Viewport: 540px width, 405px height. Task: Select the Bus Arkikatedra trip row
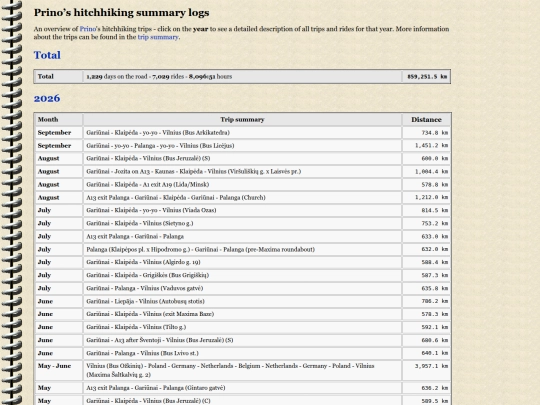pos(242,133)
